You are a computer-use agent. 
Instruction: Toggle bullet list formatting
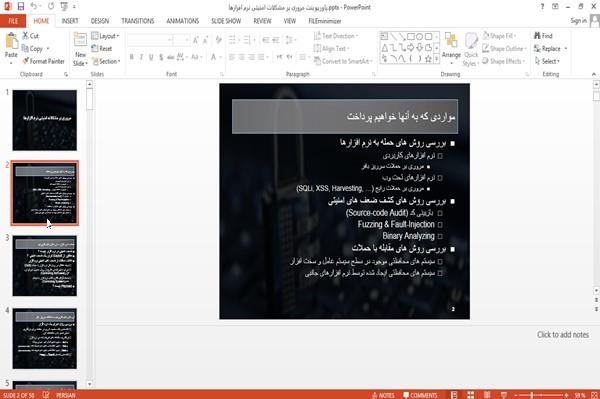233,40
